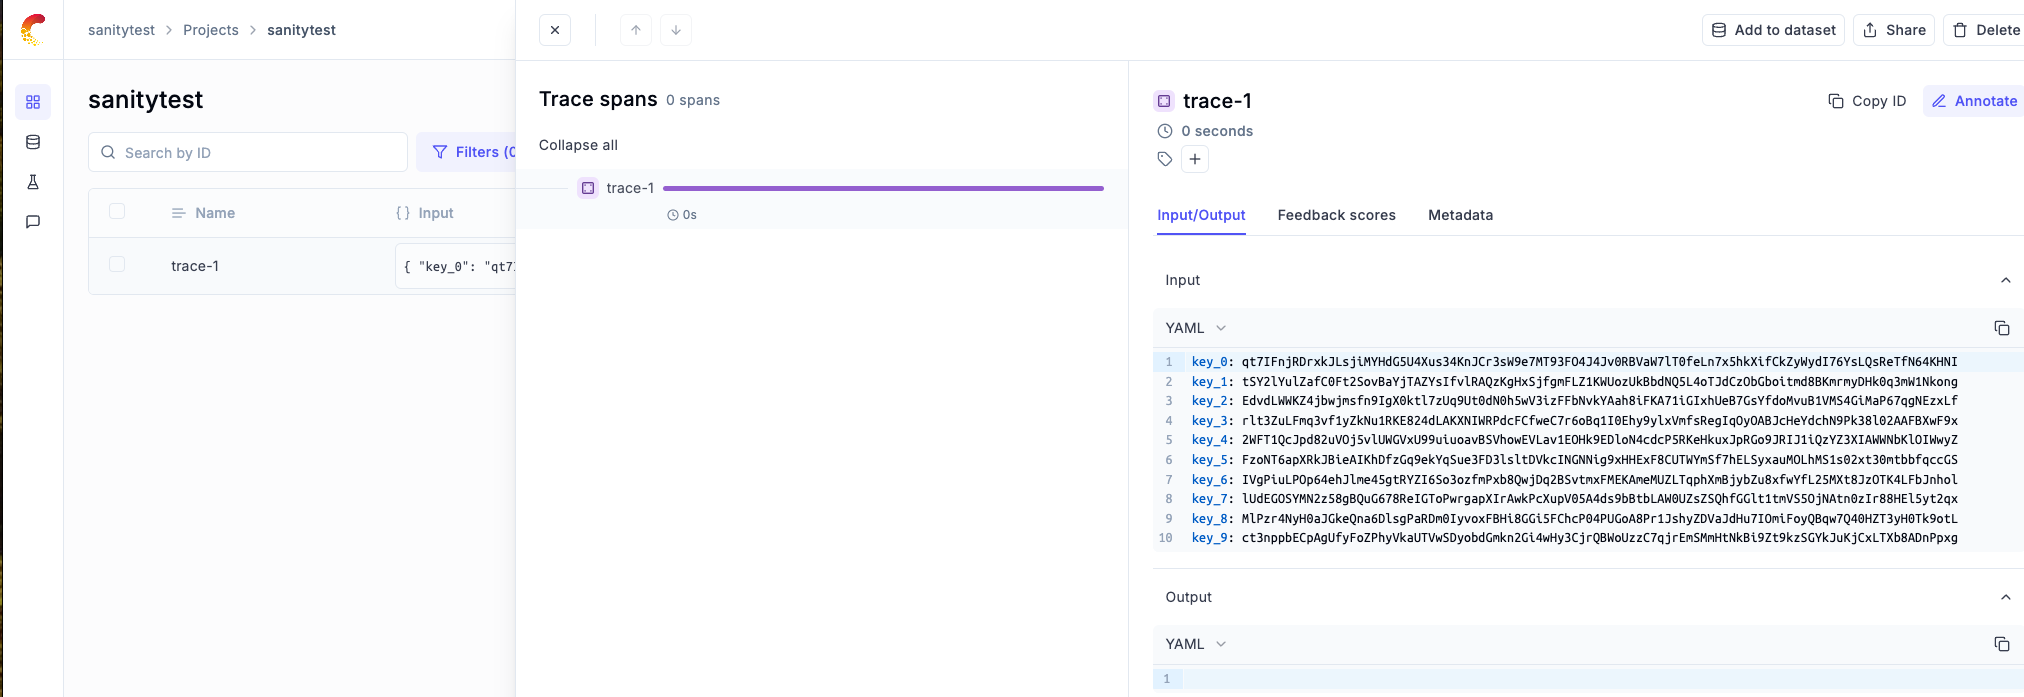Switch to the Metadata tab
The width and height of the screenshot is (2024, 697).
coord(1460,215)
